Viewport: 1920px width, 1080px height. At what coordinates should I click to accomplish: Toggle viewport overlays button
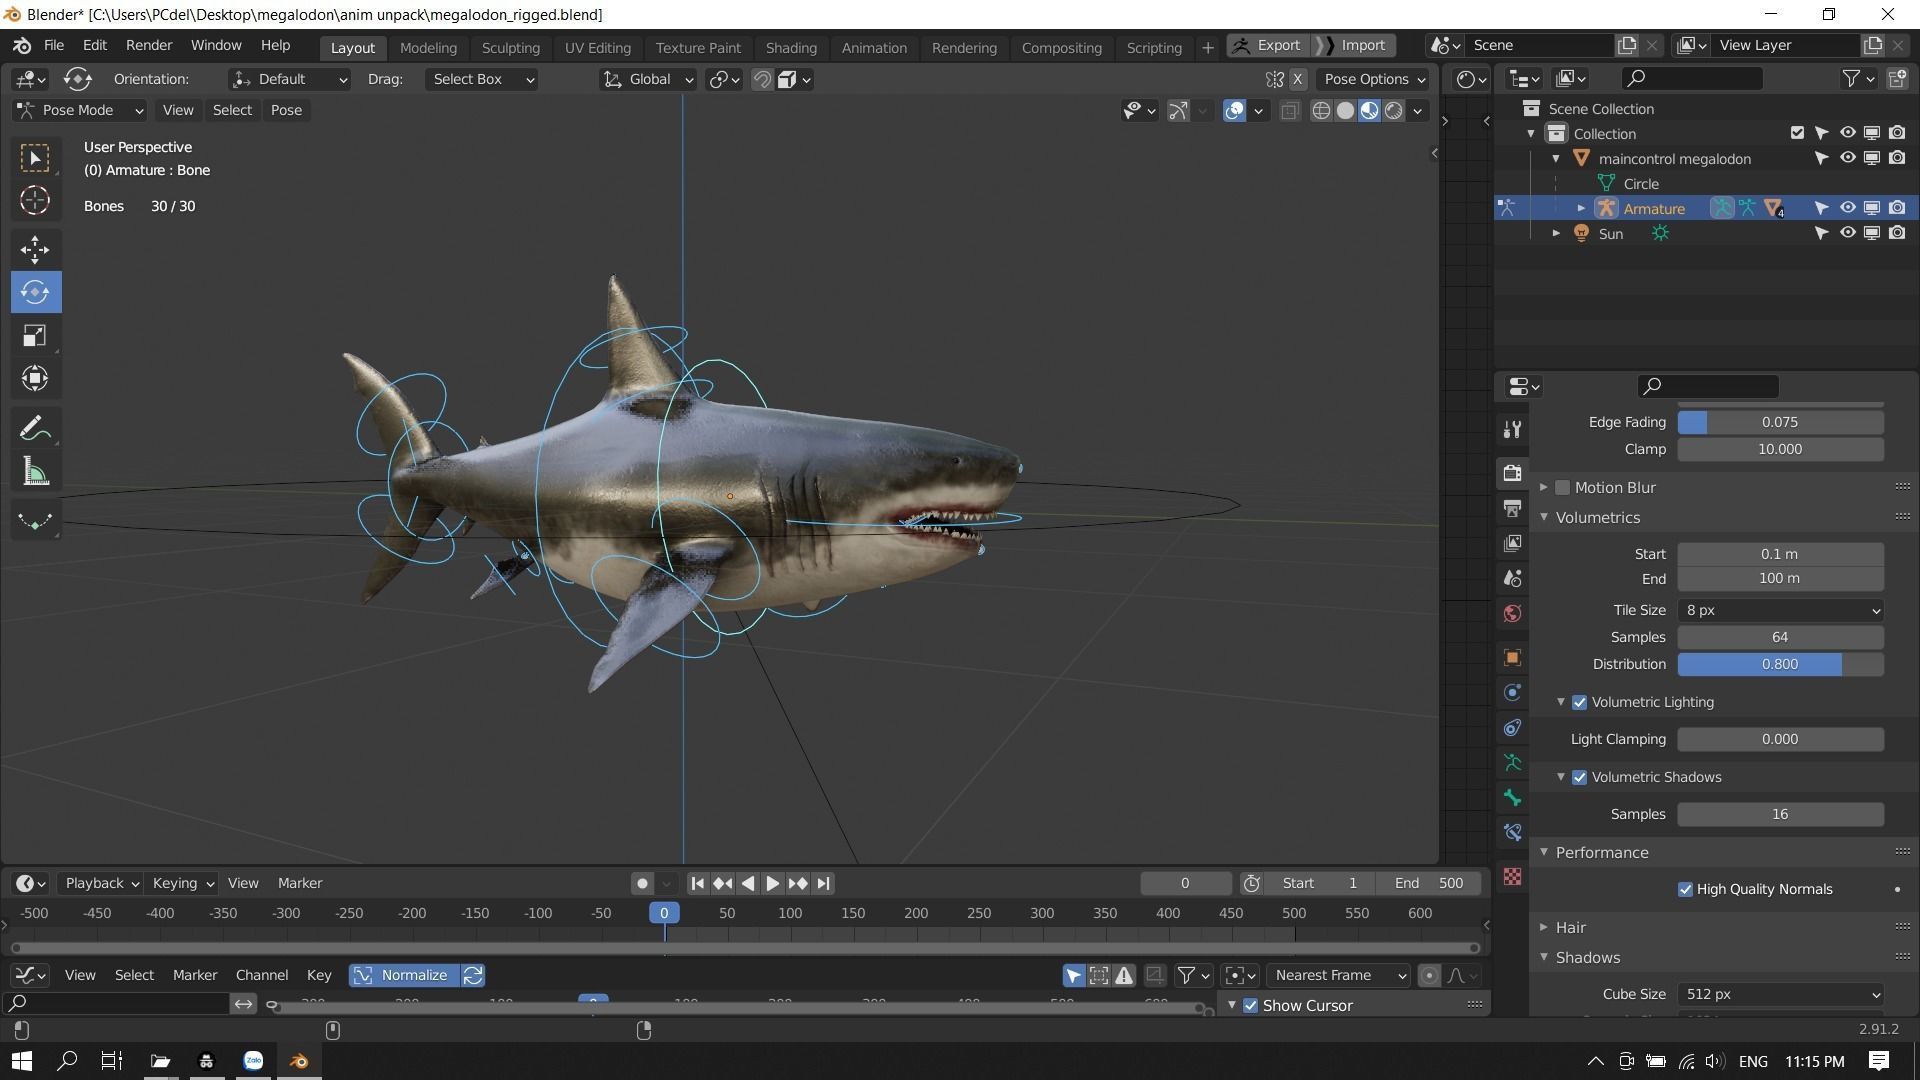point(1235,111)
